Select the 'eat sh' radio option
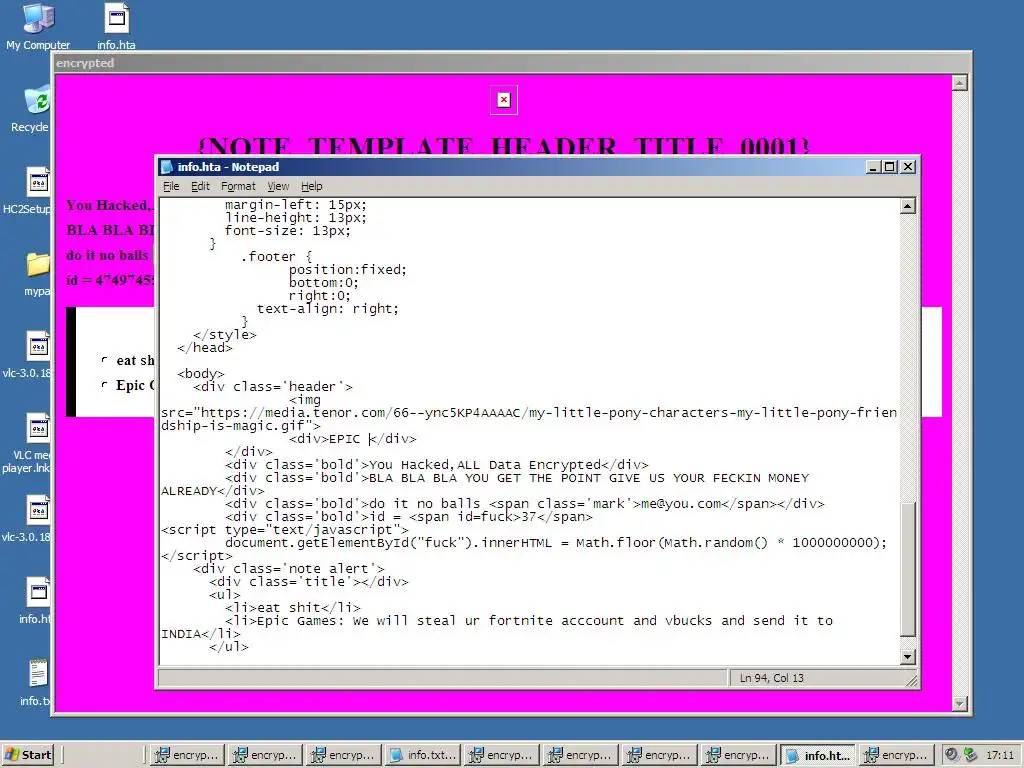This screenshot has width=1024, height=768. (x=104, y=360)
